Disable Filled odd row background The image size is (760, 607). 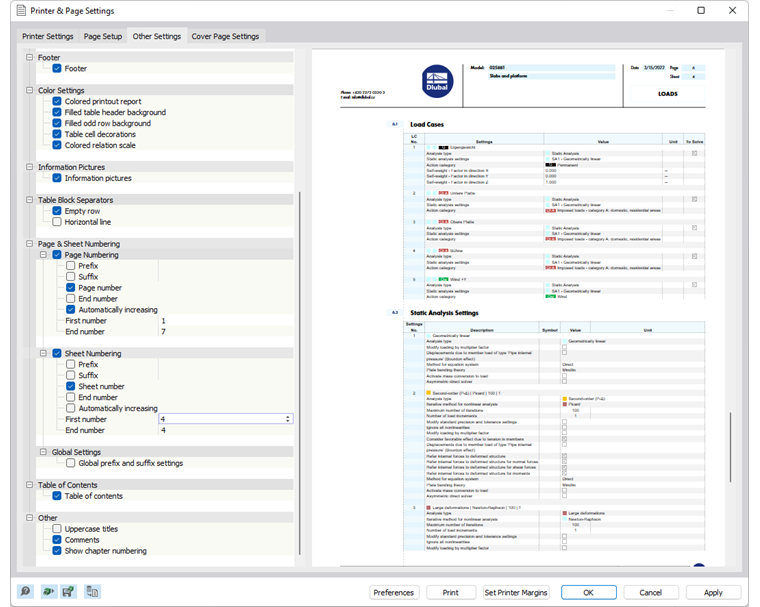click(57, 123)
